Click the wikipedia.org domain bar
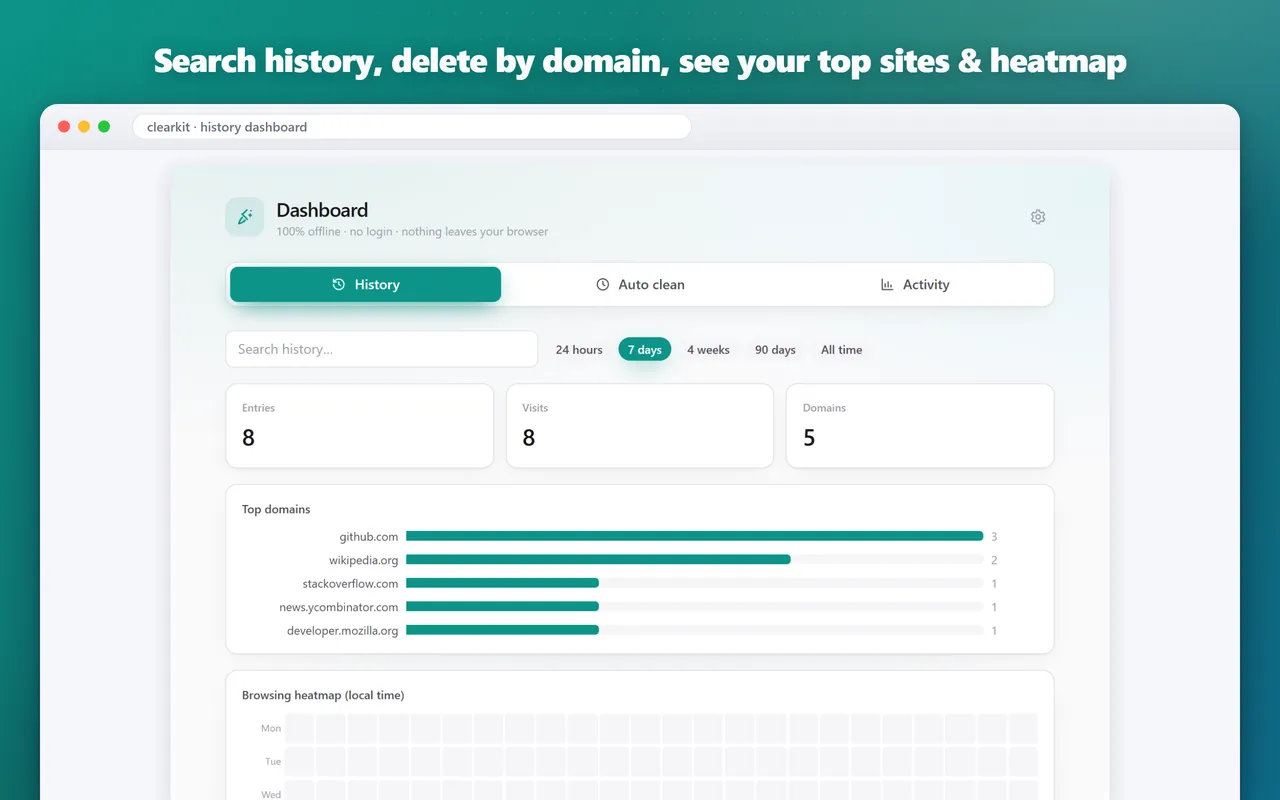 click(598, 560)
